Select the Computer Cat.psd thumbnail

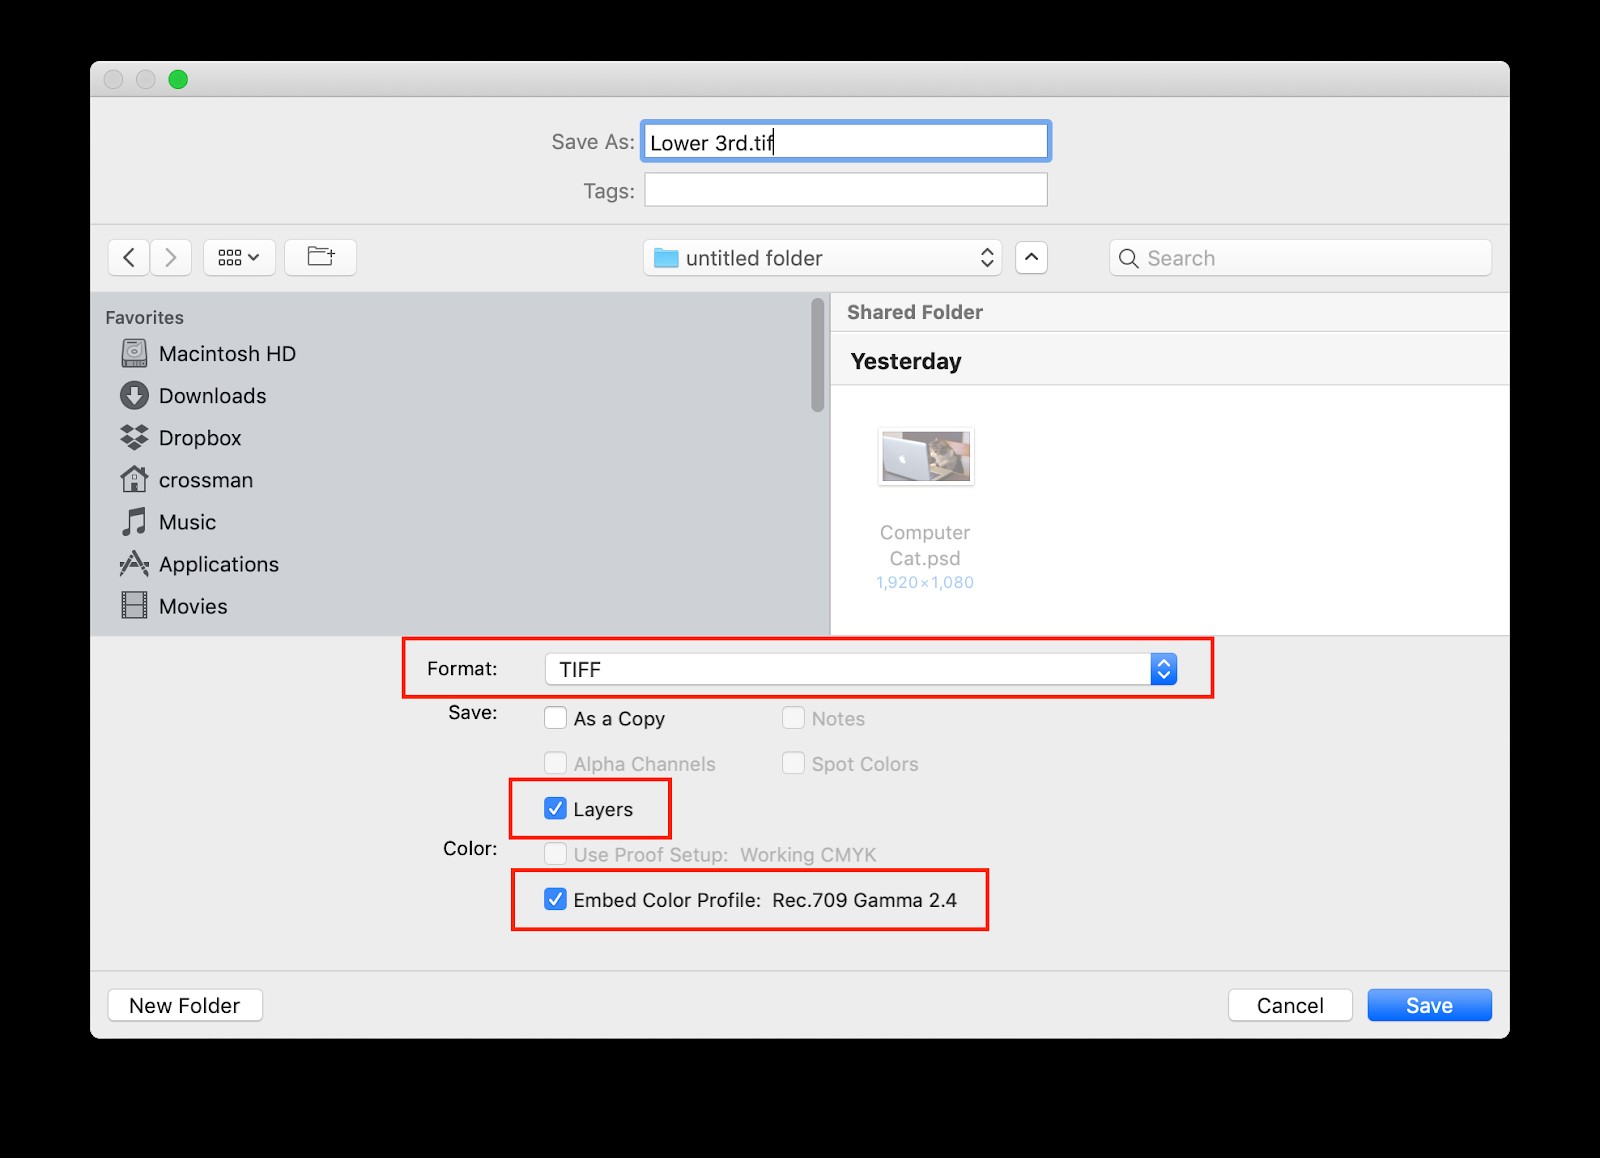pos(925,457)
